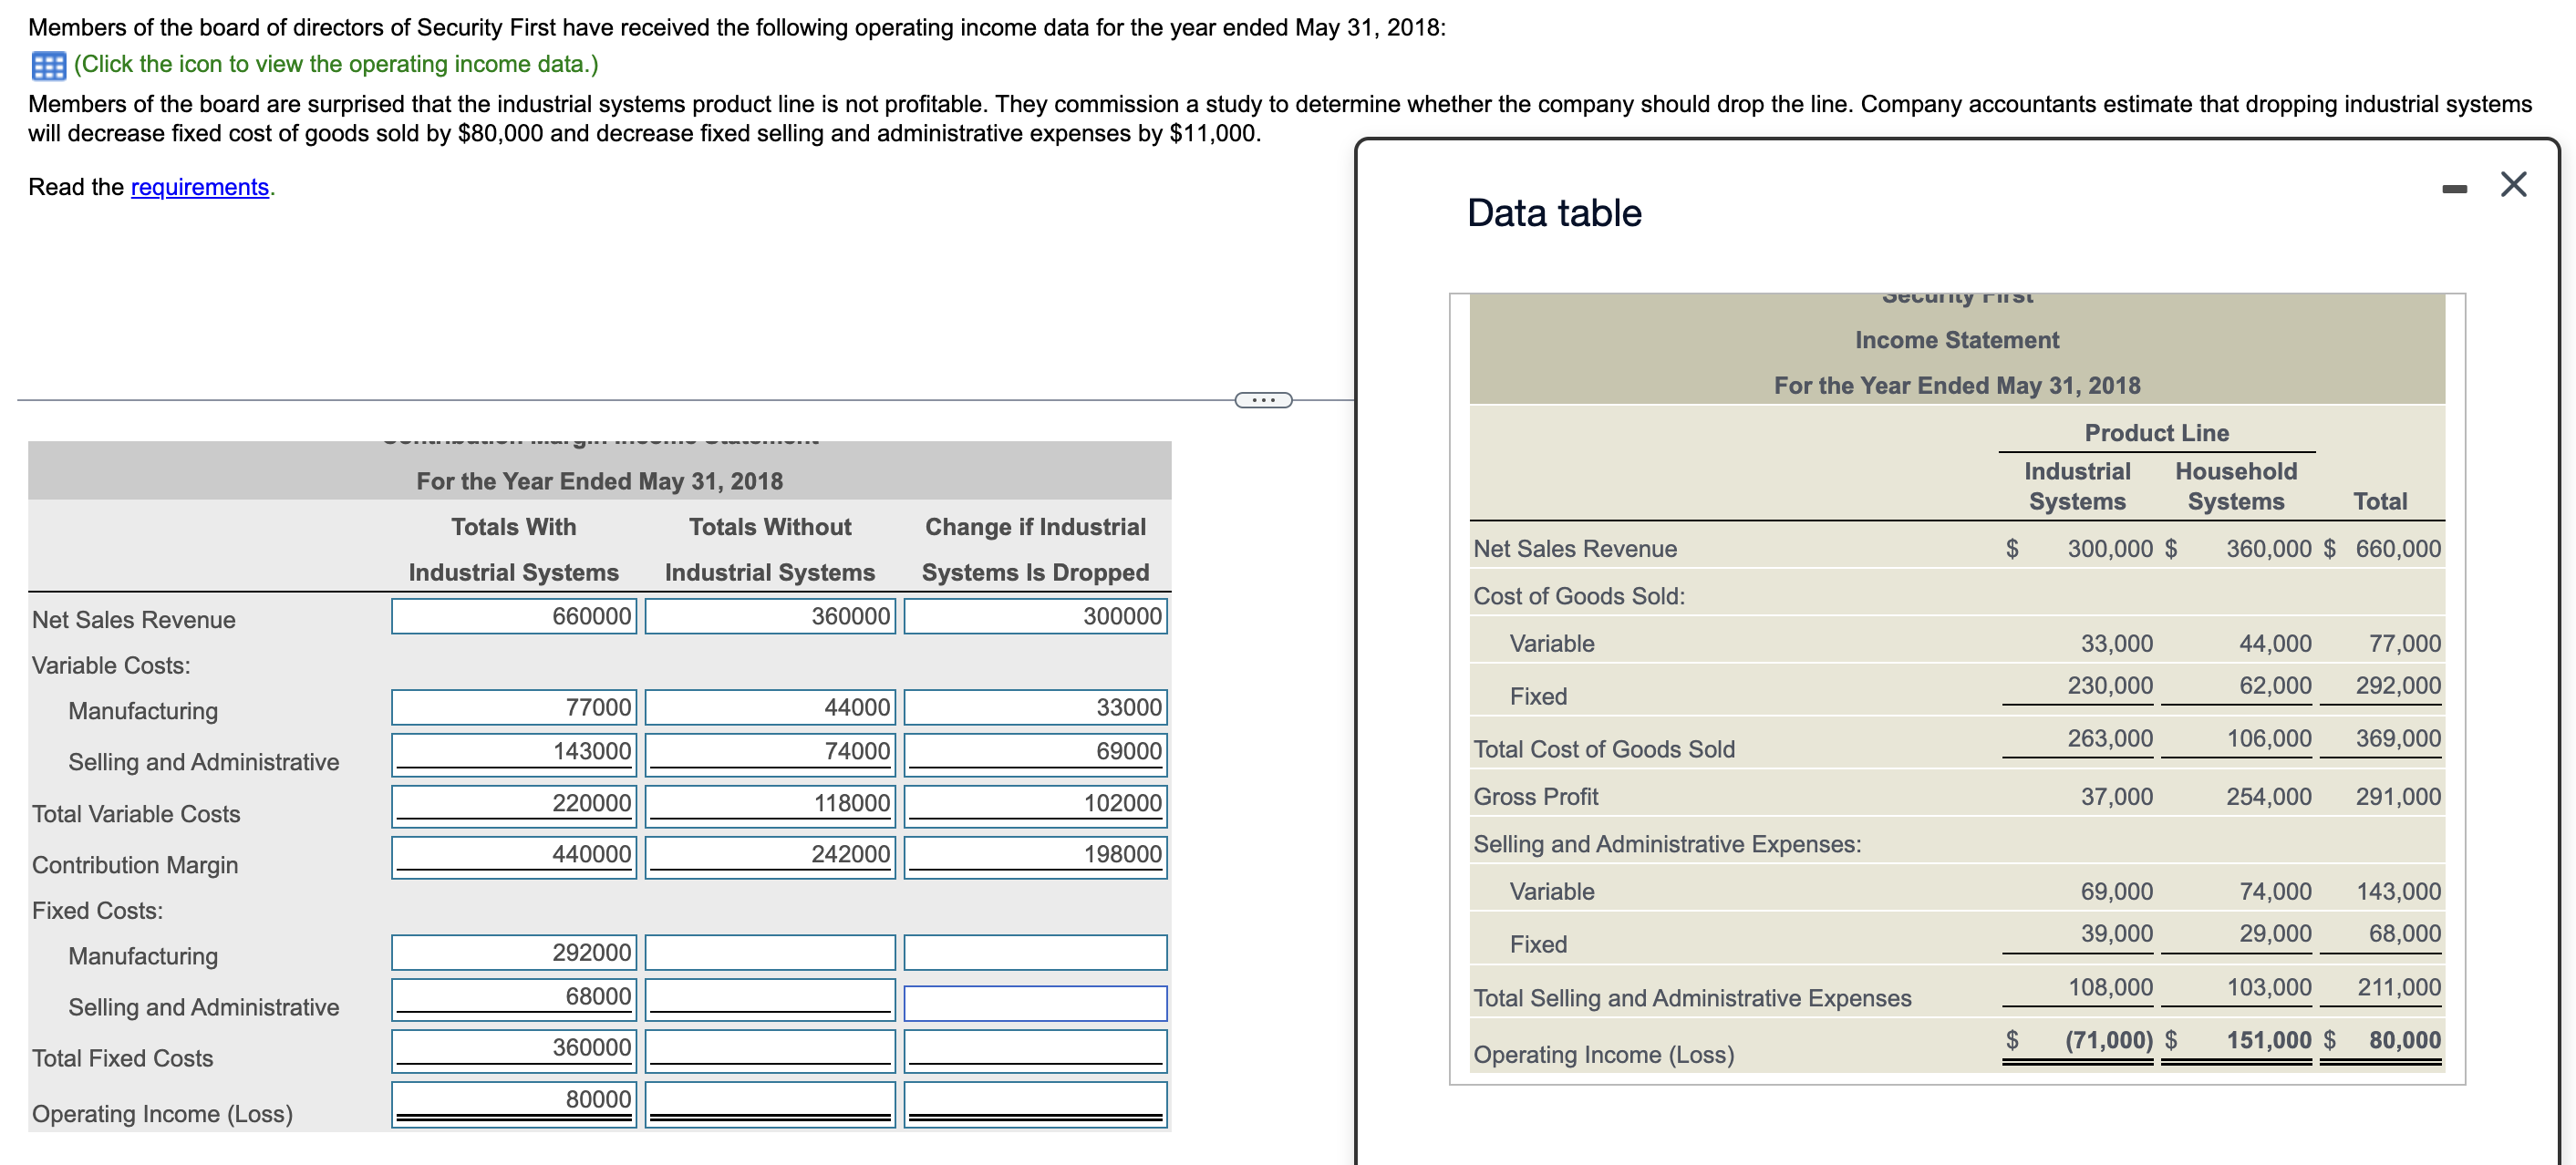
Task: Click the operating income data table icon
Action: click(x=49, y=66)
